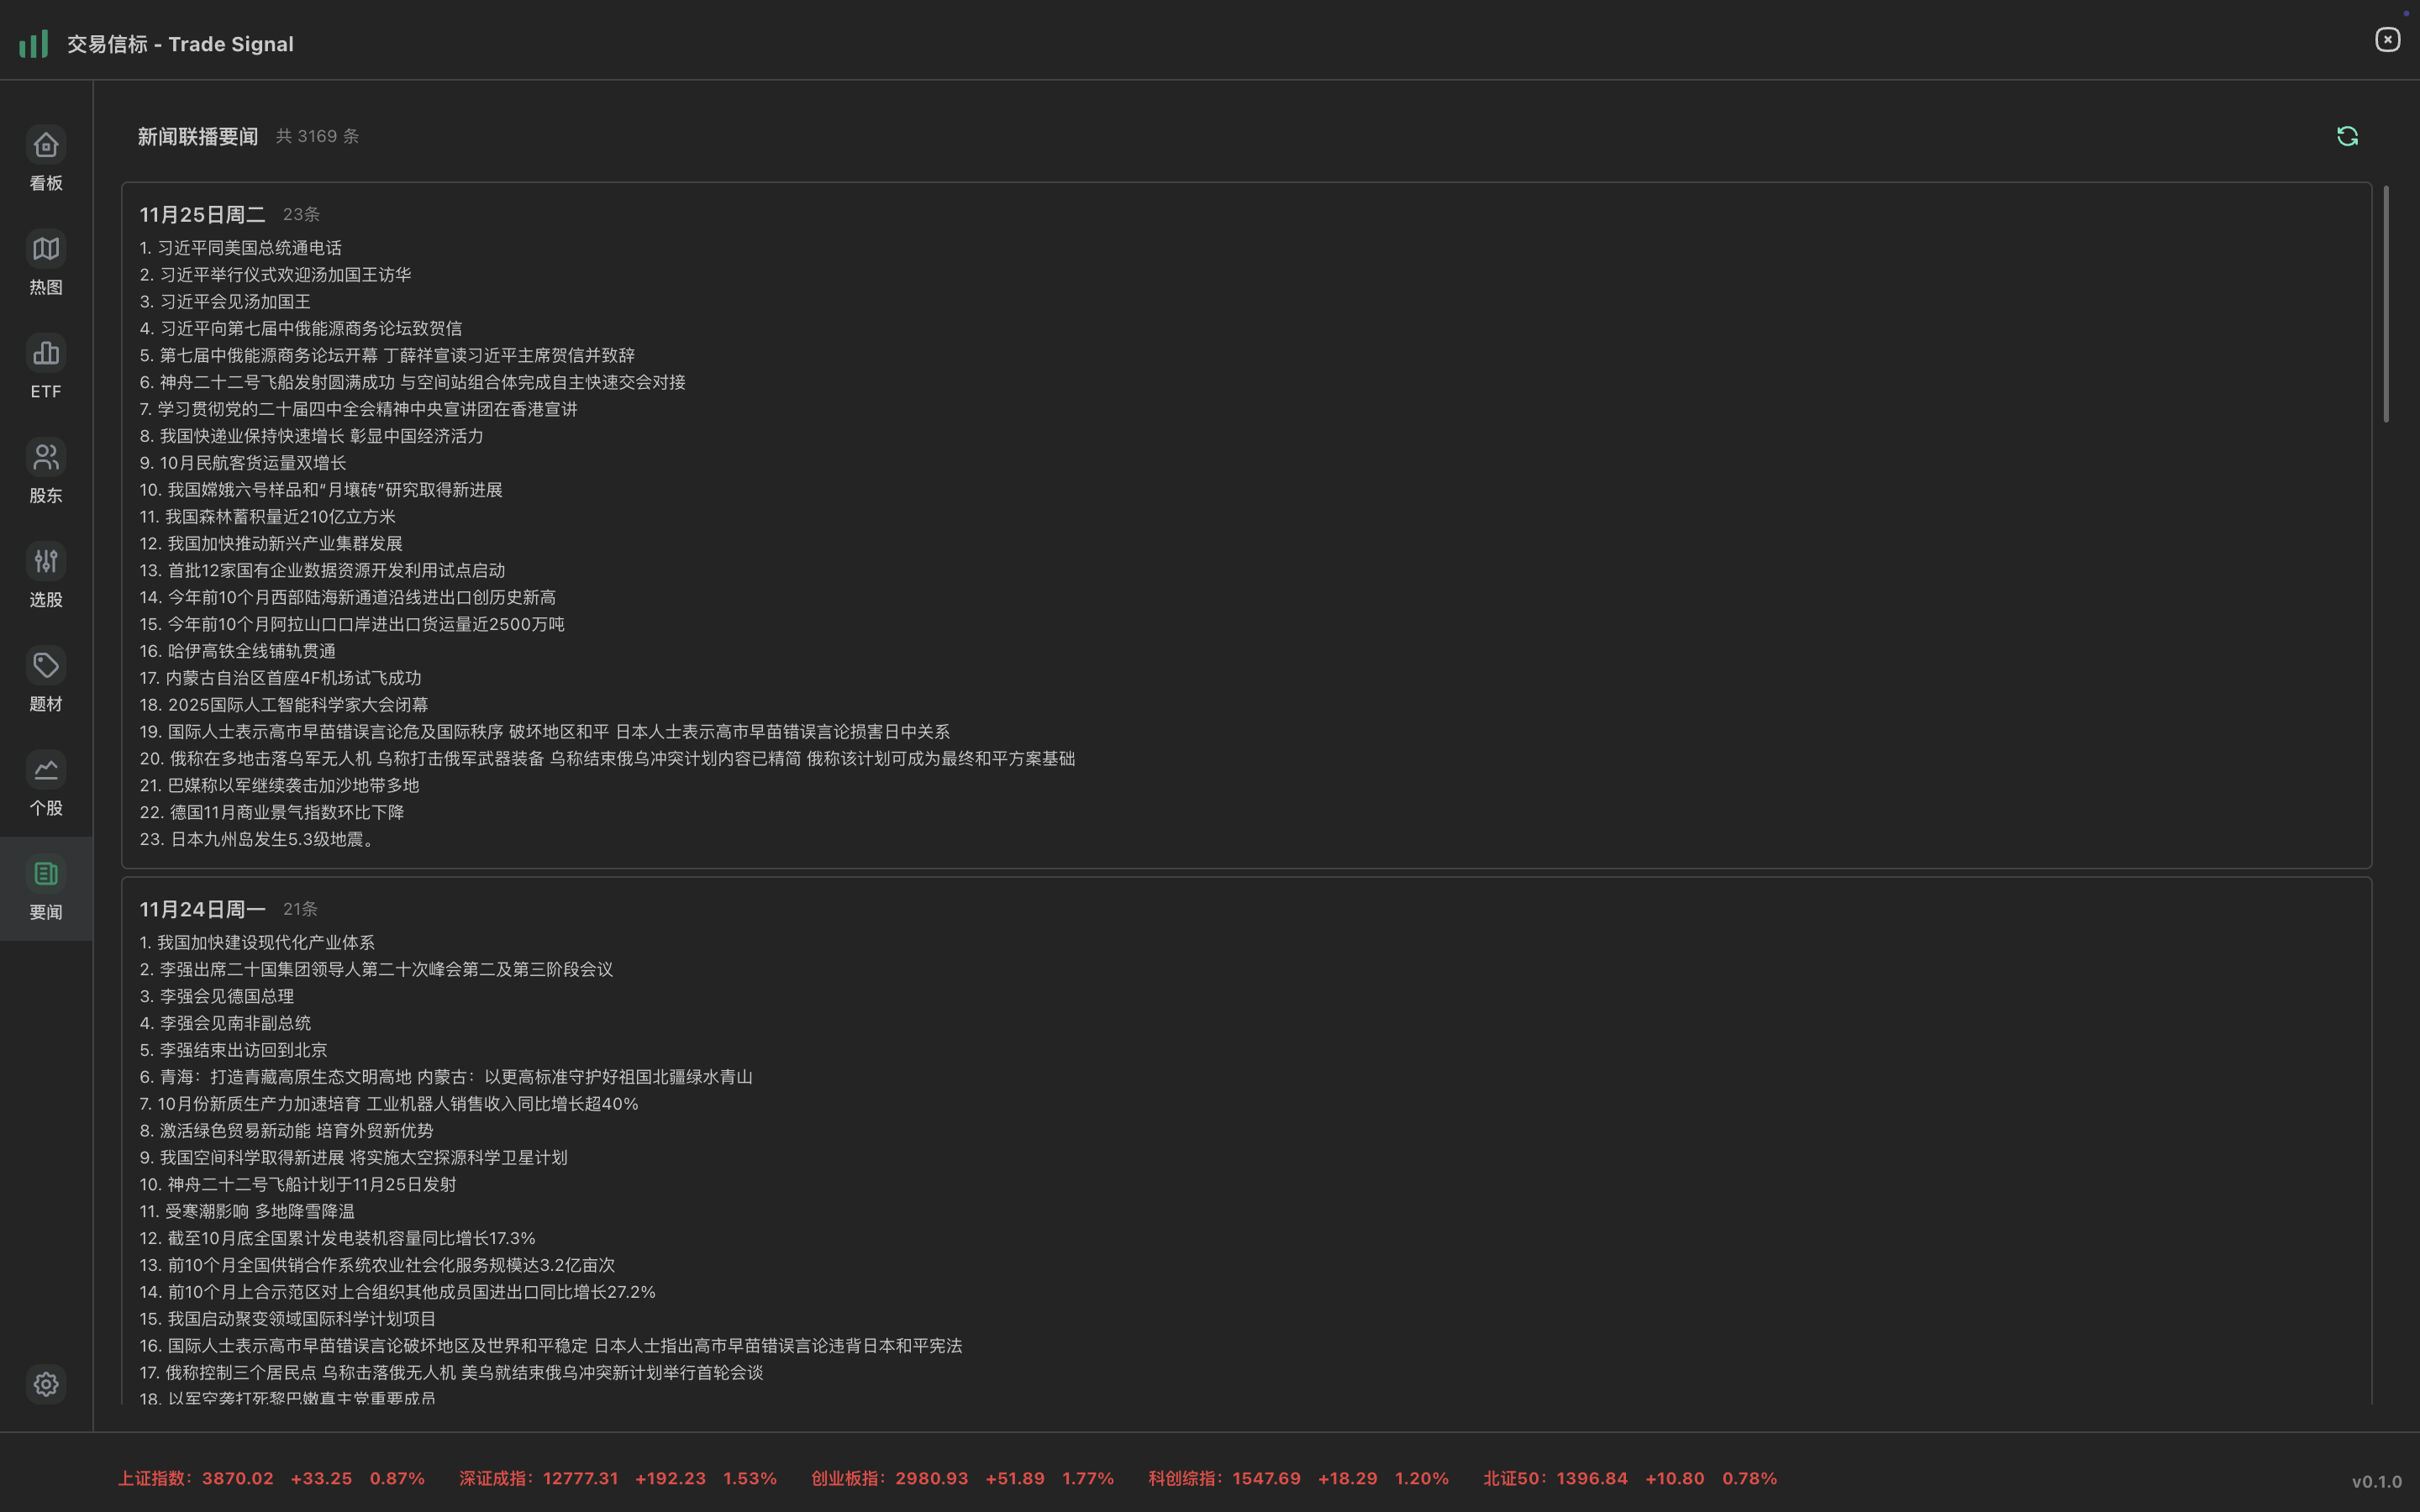Open the 选股 stock screener
Screen dimensions: 2420x1512
tap(46, 562)
